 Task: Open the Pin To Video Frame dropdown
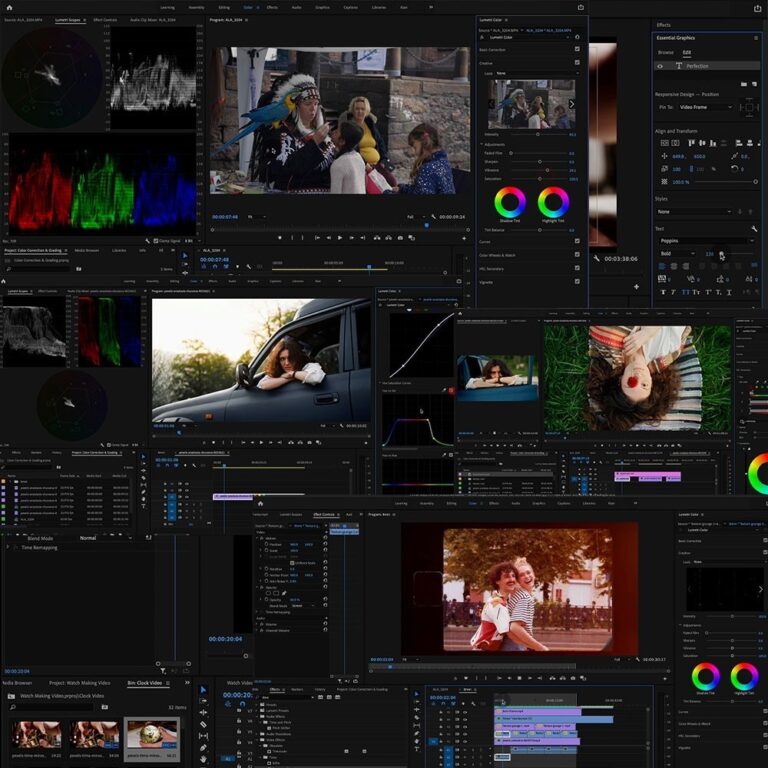[706, 107]
